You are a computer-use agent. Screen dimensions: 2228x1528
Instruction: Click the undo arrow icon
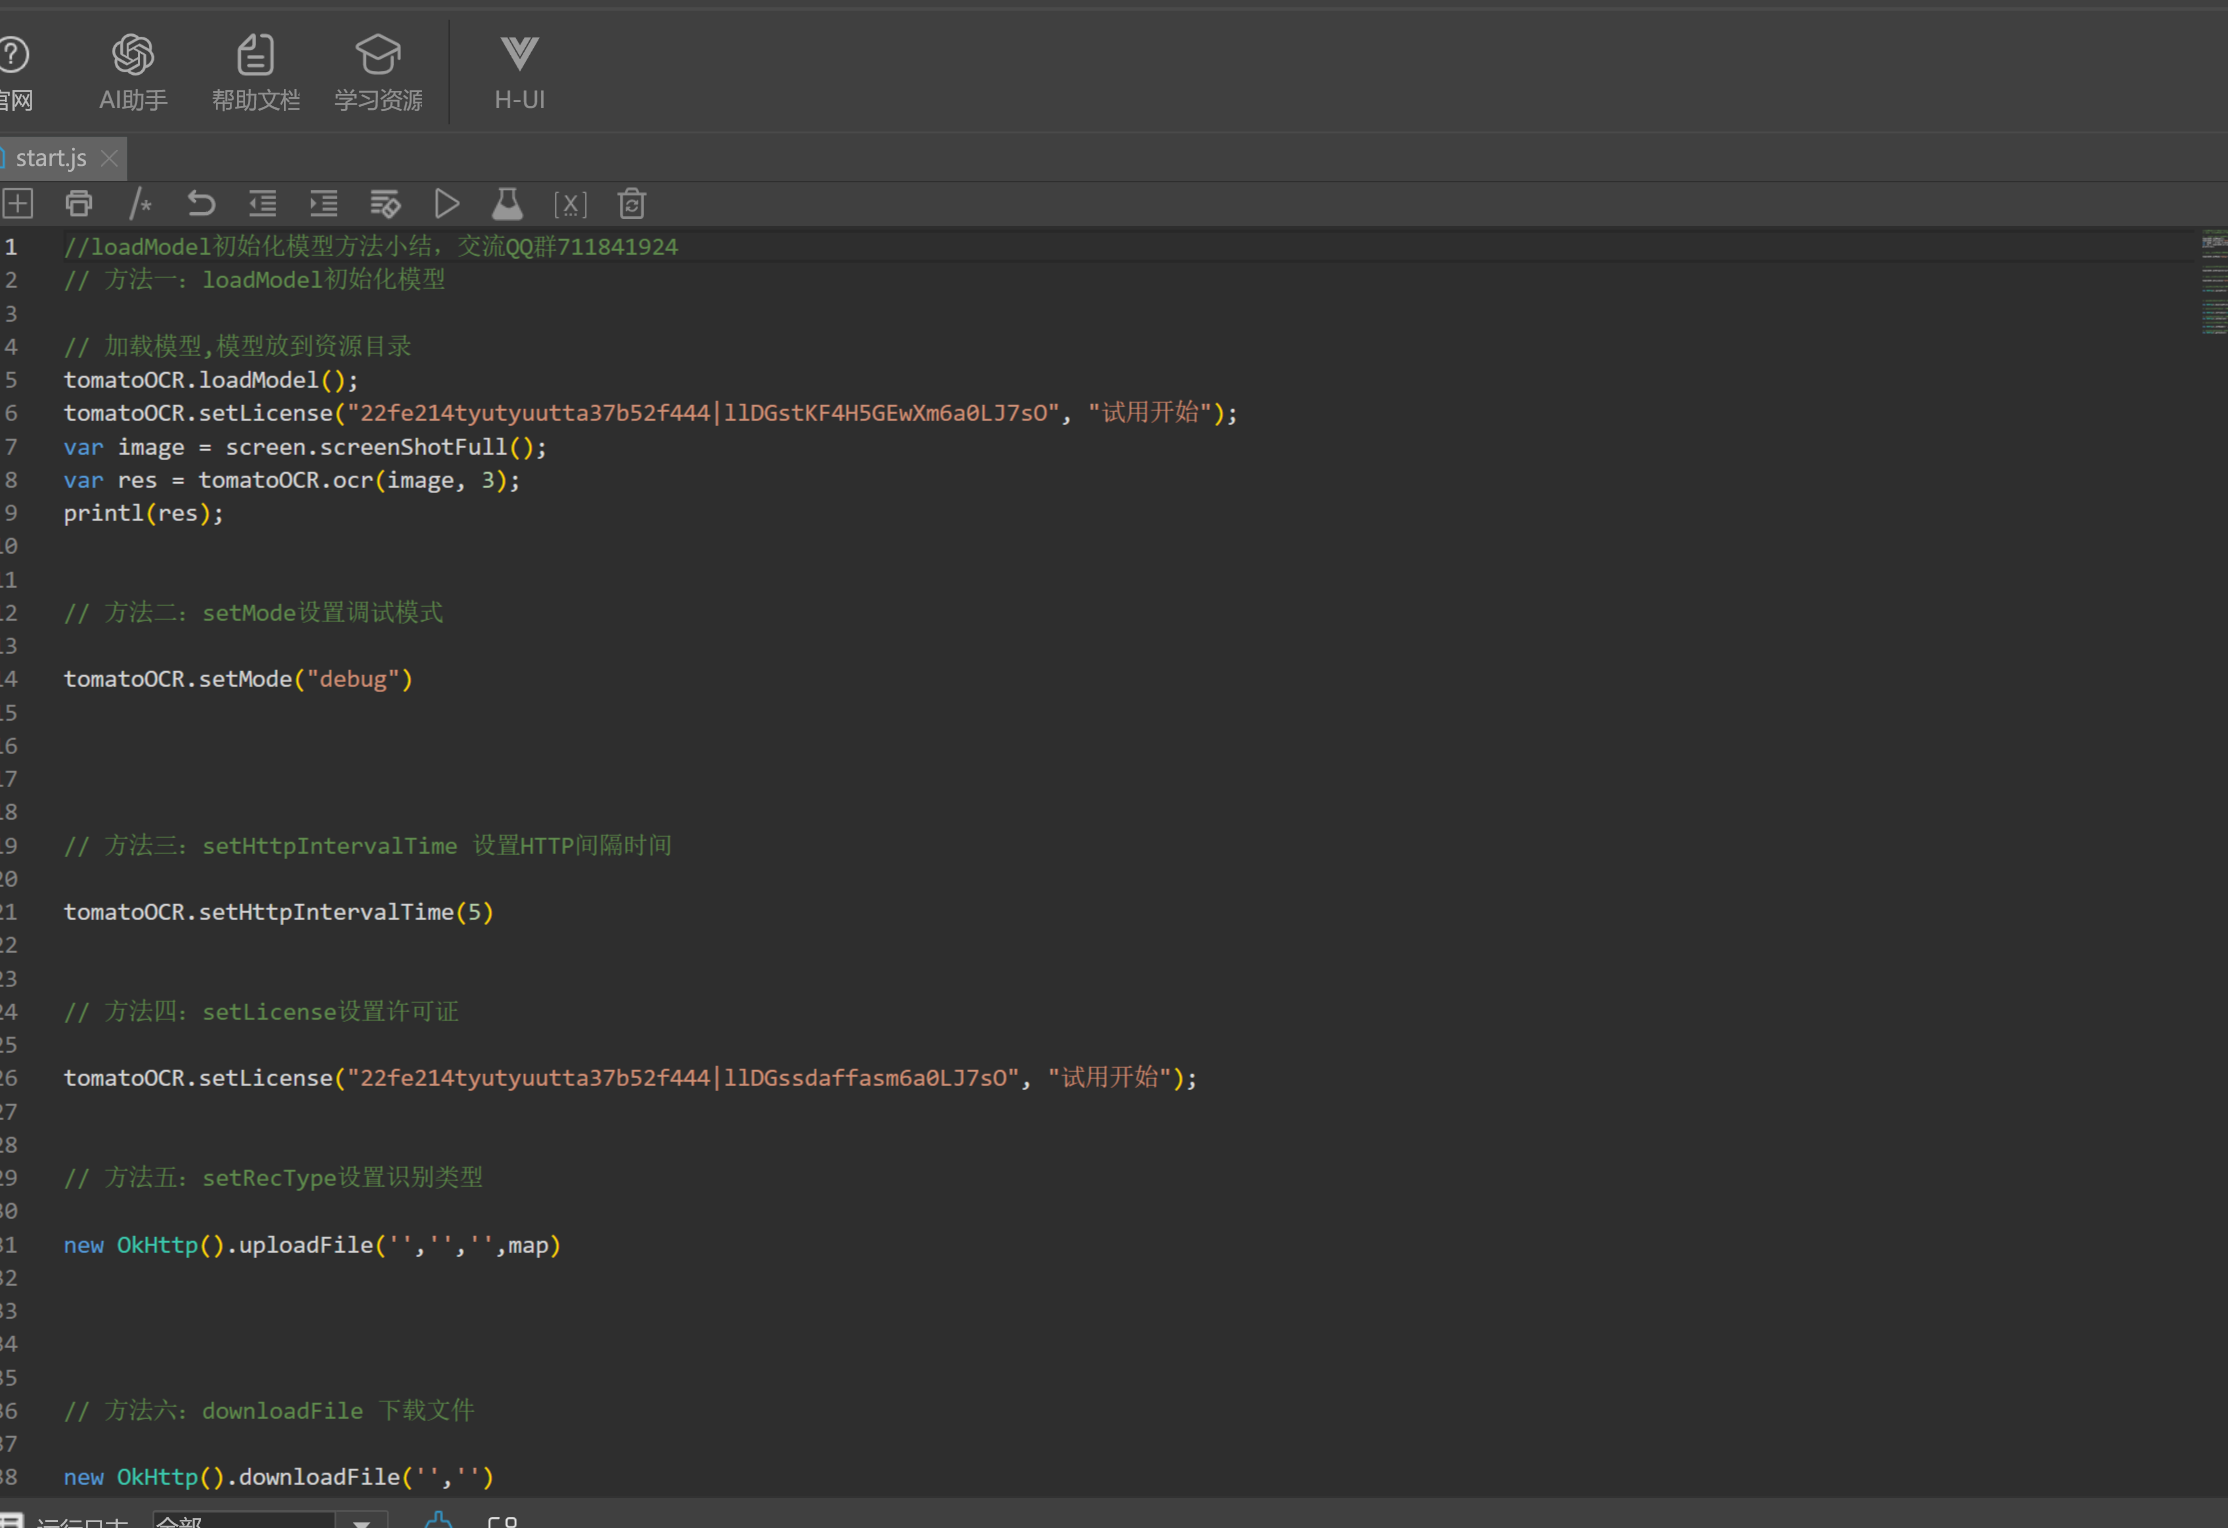coord(201,204)
